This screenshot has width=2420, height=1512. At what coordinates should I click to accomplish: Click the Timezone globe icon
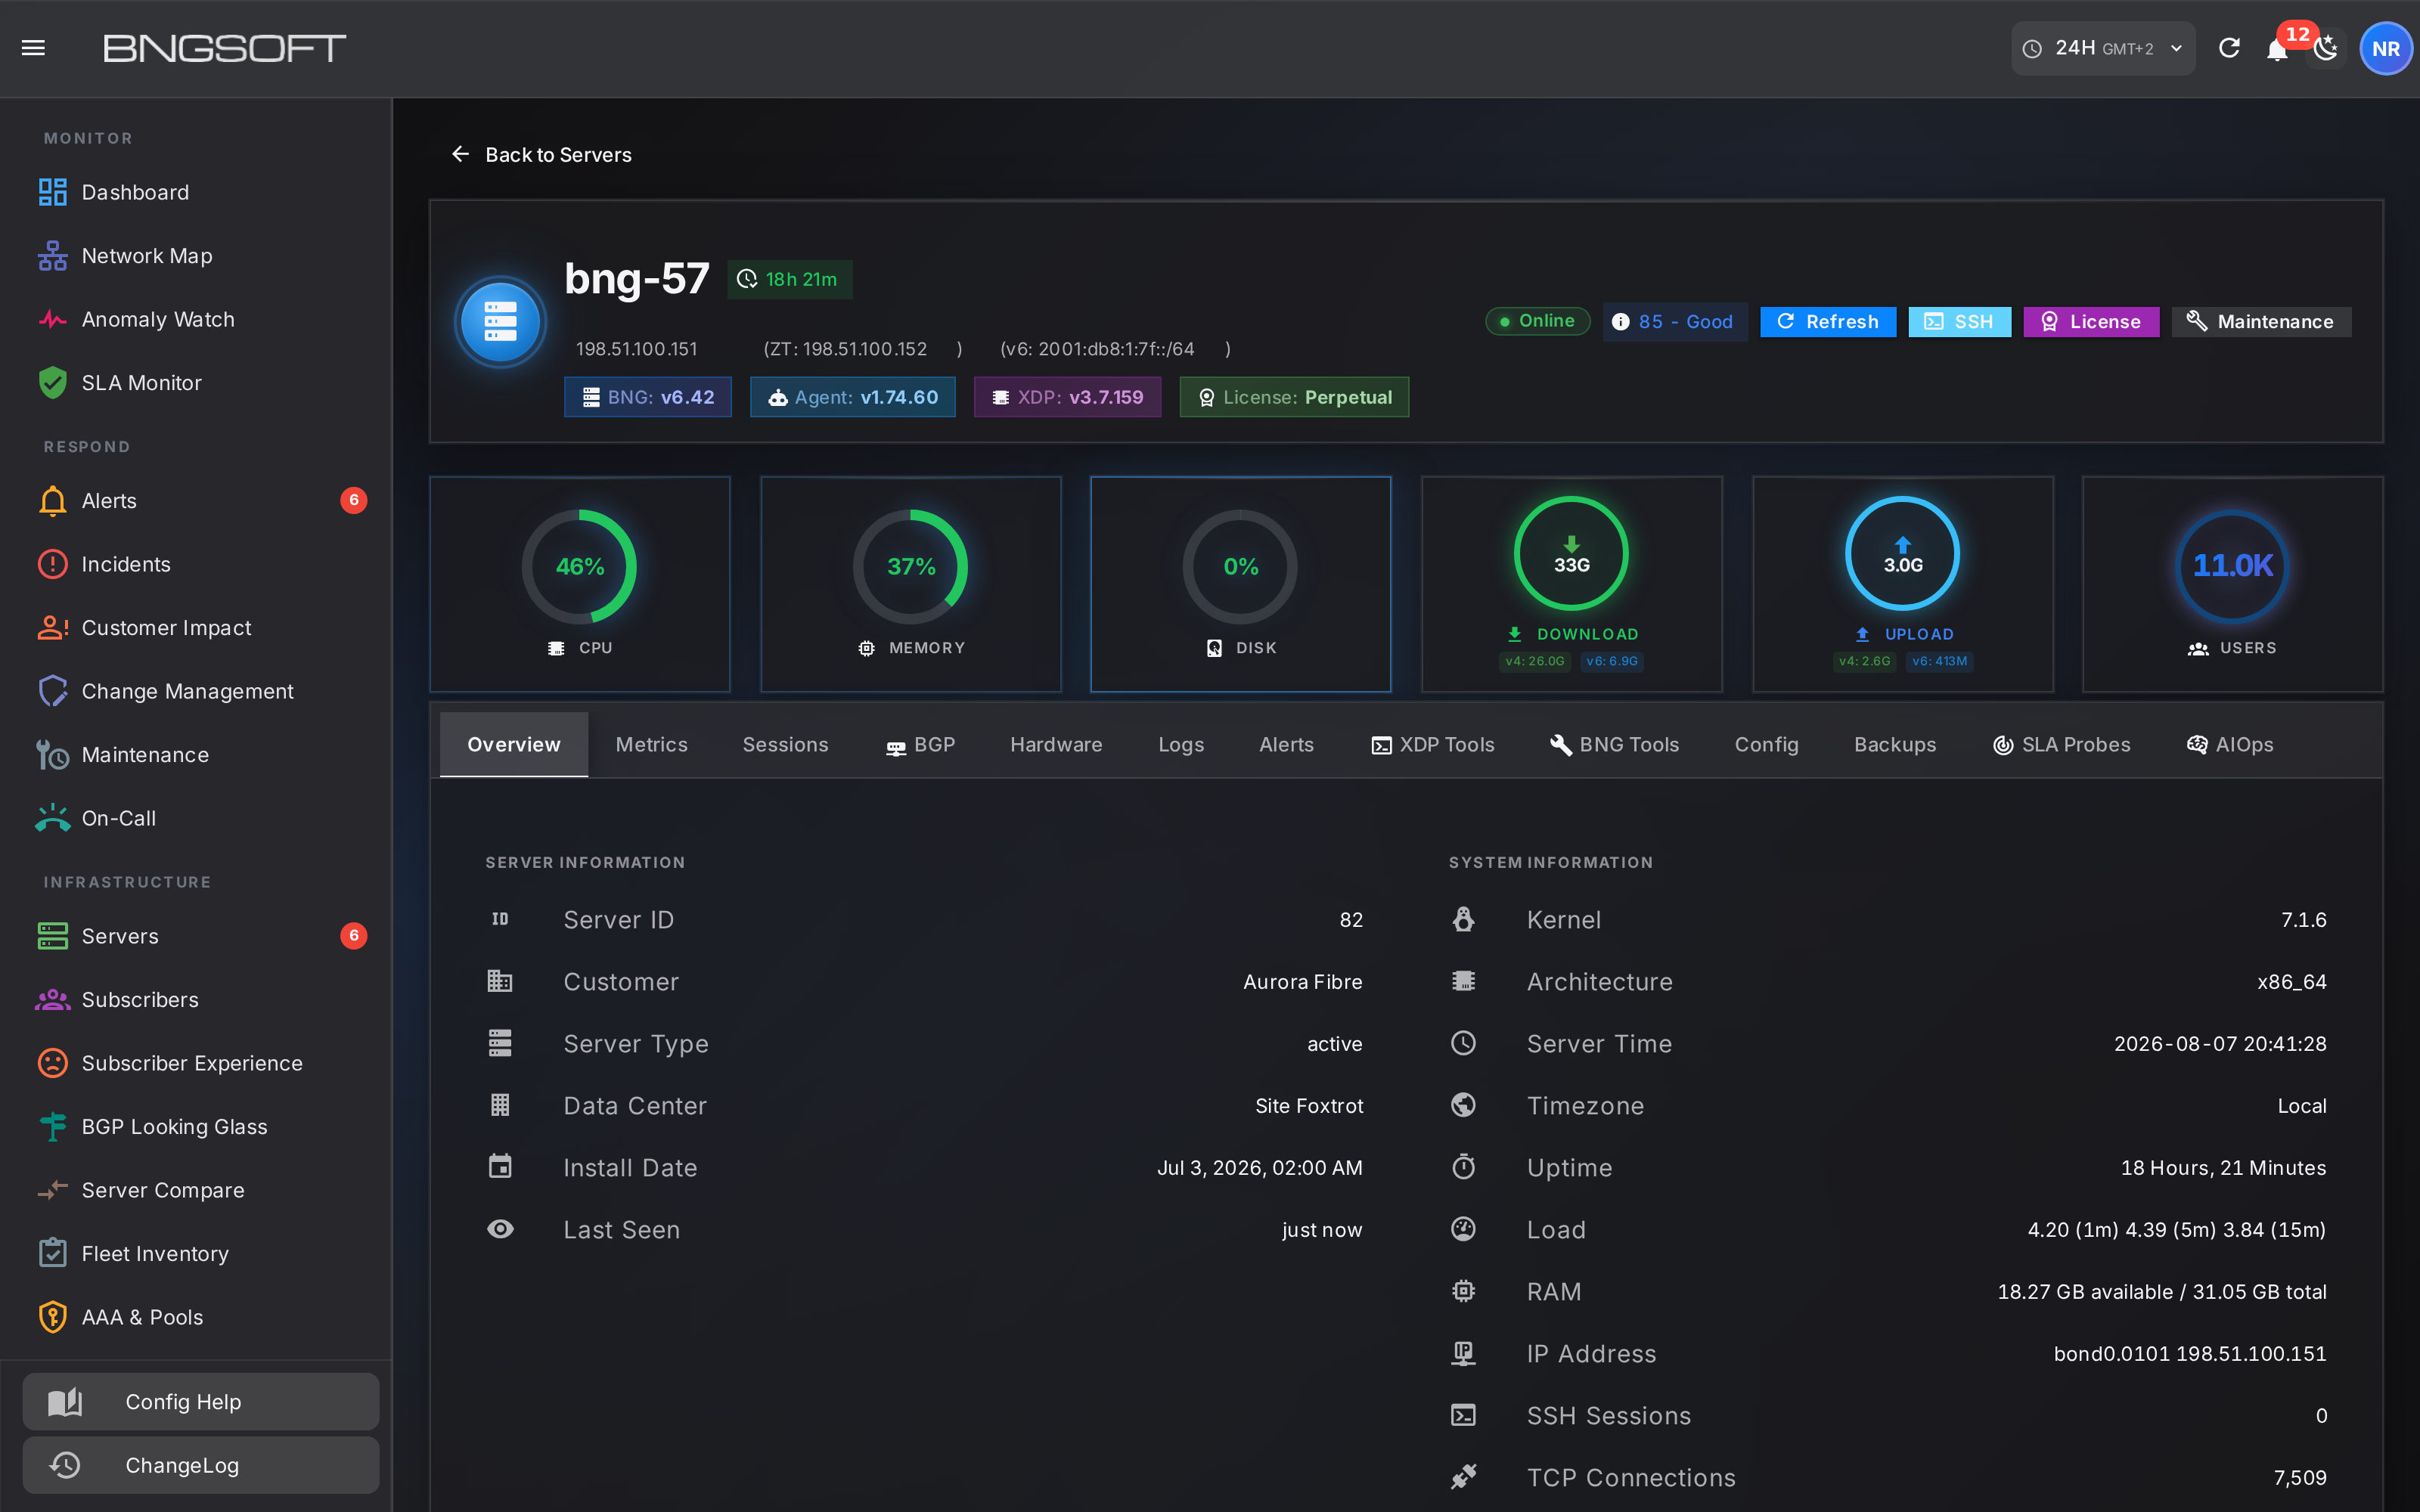click(1463, 1105)
